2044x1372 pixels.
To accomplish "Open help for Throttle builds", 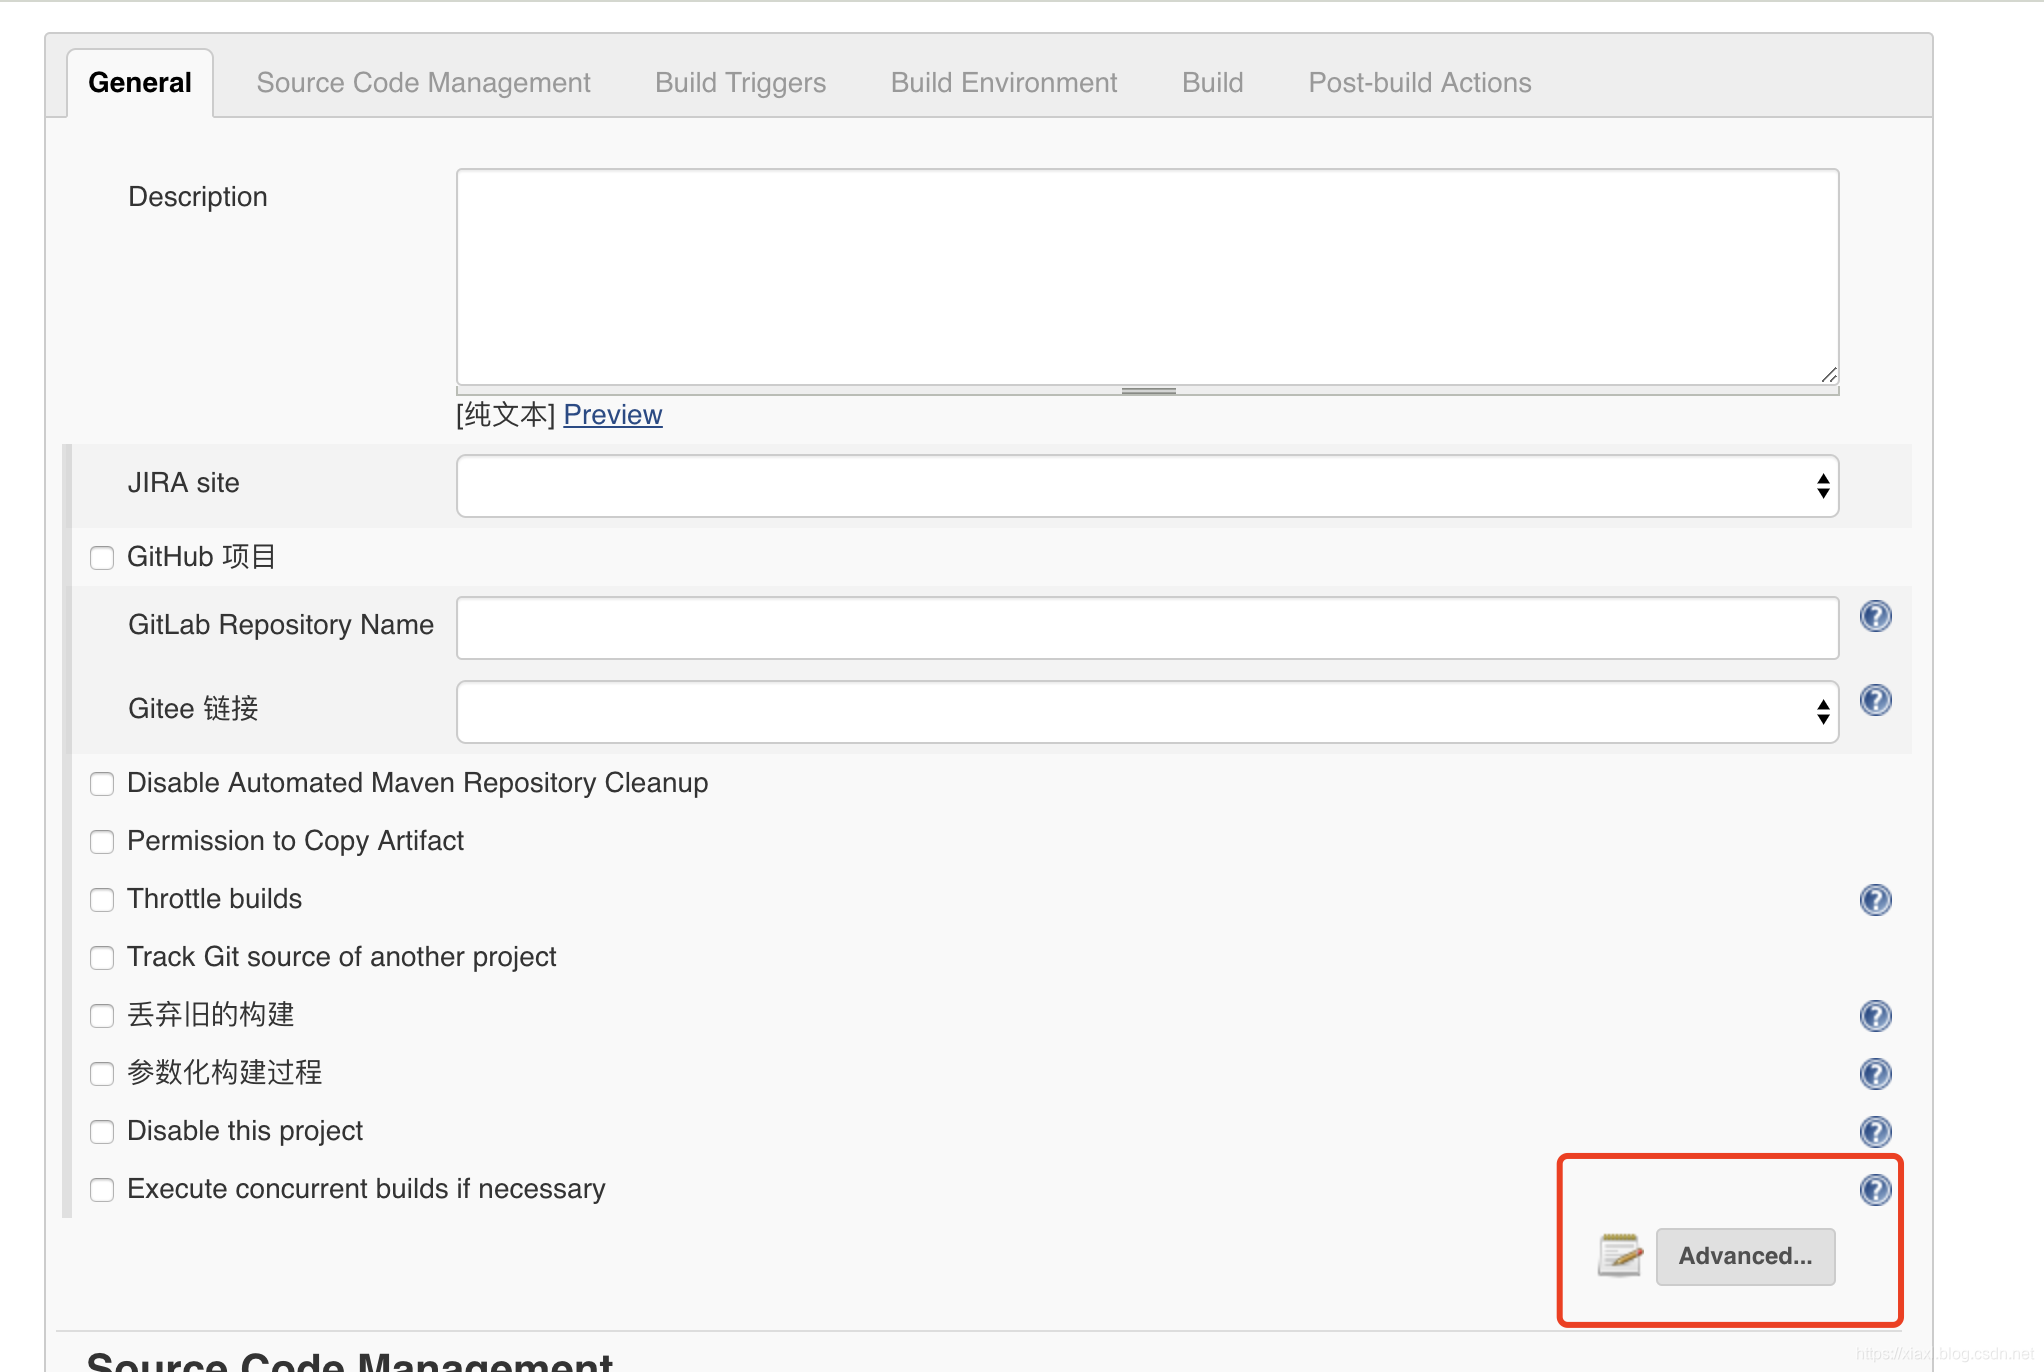I will click(x=1875, y=900).
